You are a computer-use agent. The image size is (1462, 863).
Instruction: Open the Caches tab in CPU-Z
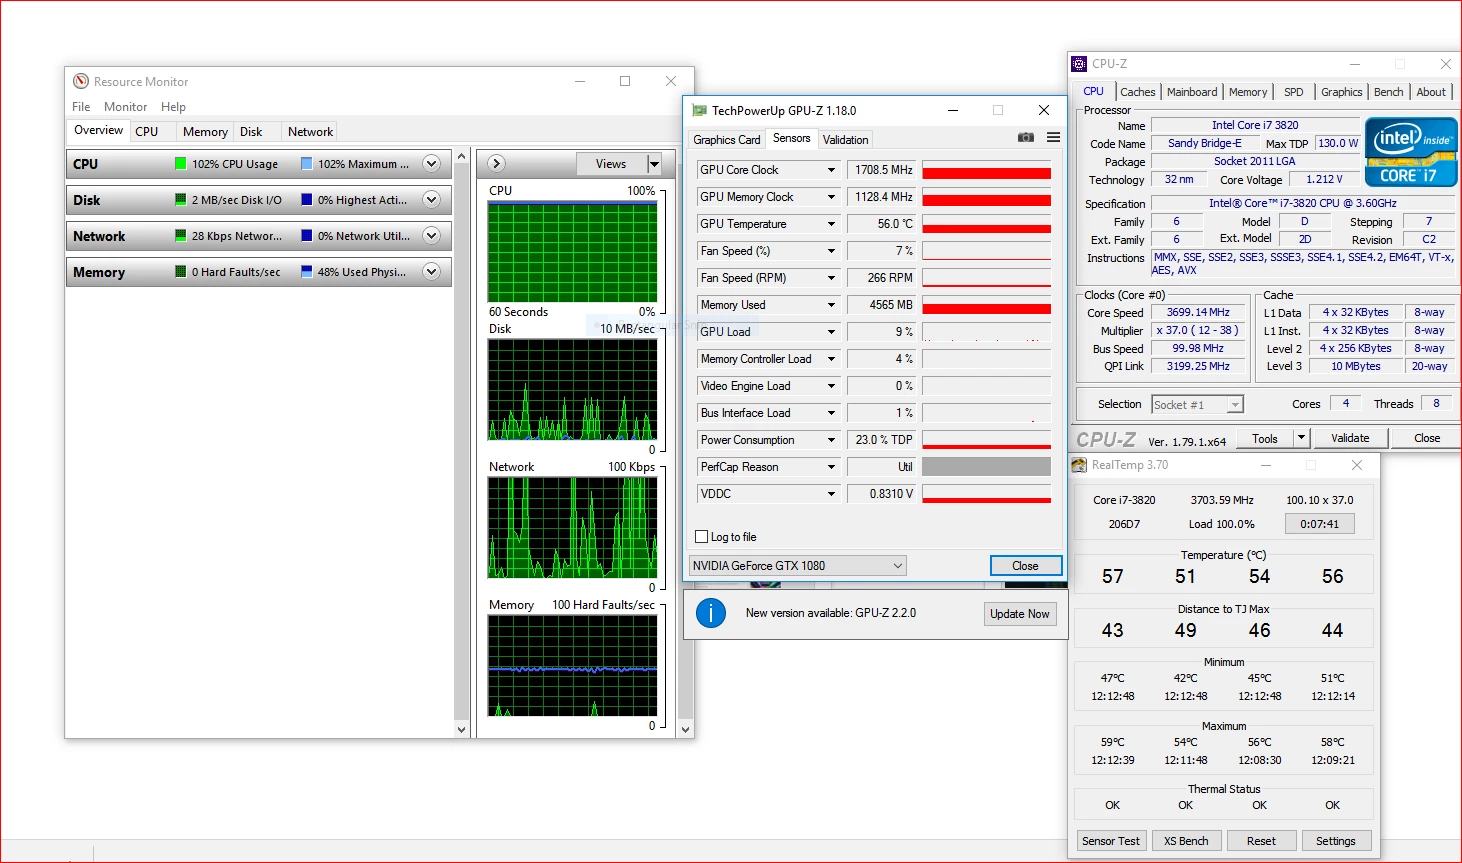pyautogui.click(x=1138, y=92)
